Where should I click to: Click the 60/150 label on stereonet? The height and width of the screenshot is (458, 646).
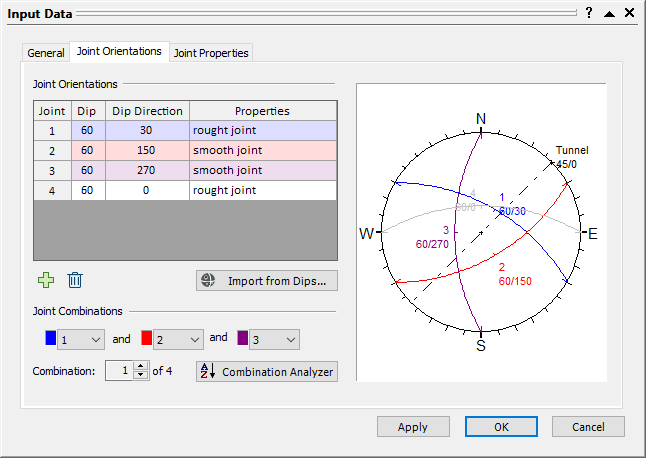515,281
